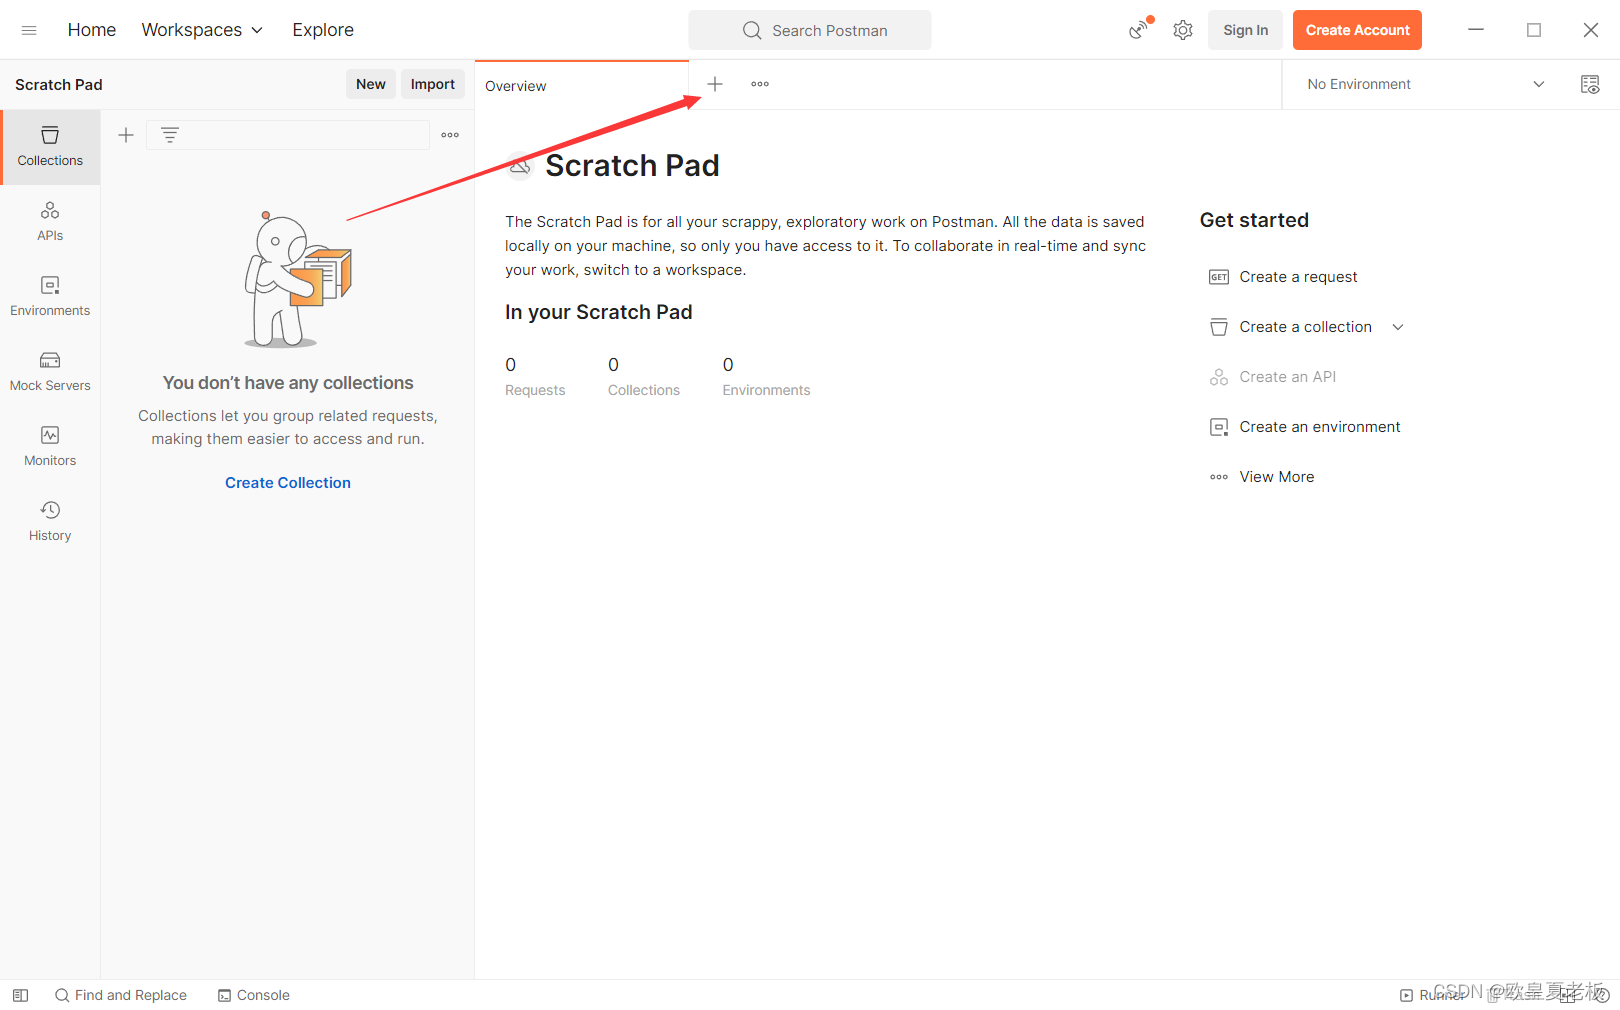Go to Mock Servers in sidebar
This screenshot has height=1010, width=1620.
[50, 372]
